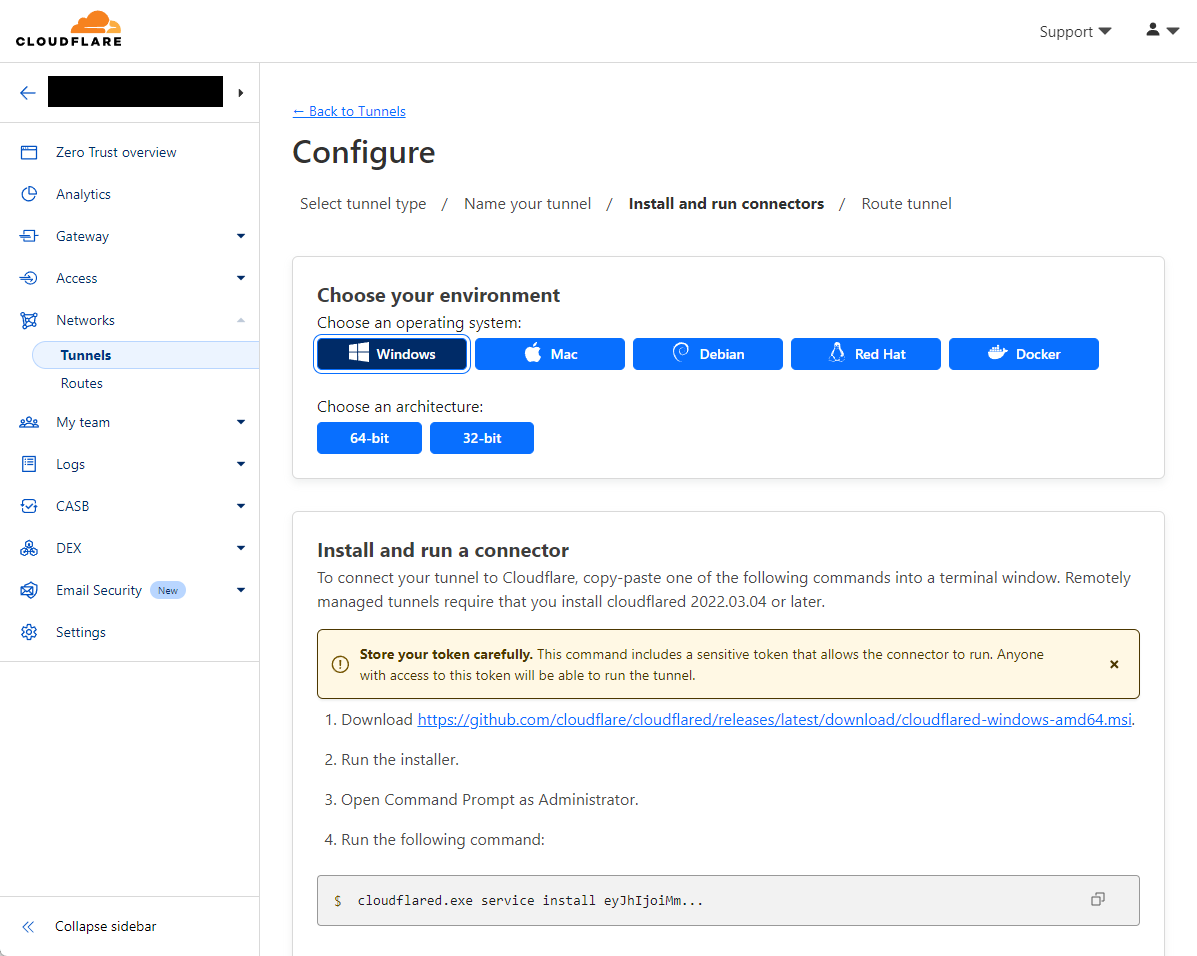Choose Red Hat operating system
Screen dimensions: 1197x956
[x=866, y=354]
